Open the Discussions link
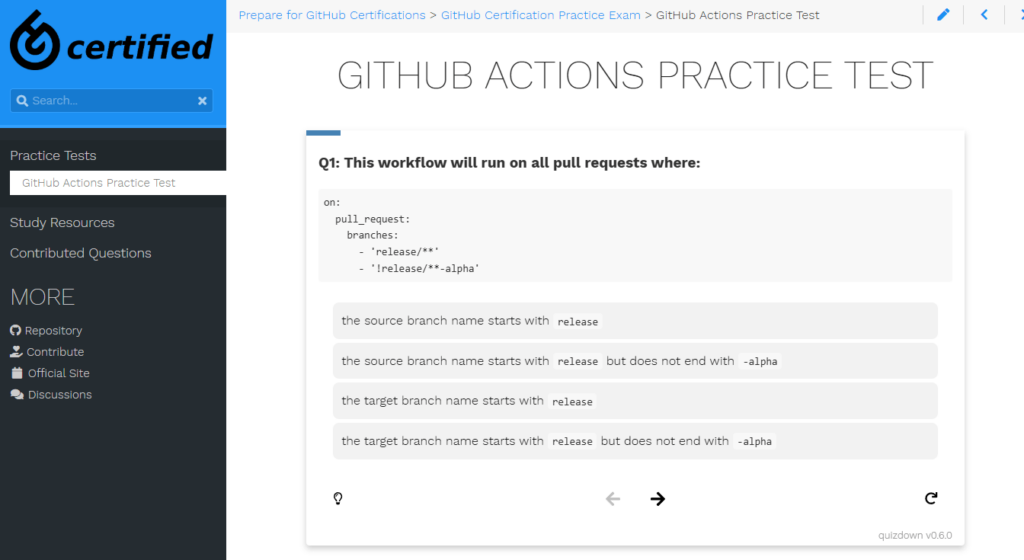The width and height of the screenshot is (1024, 560). [59, 395]
